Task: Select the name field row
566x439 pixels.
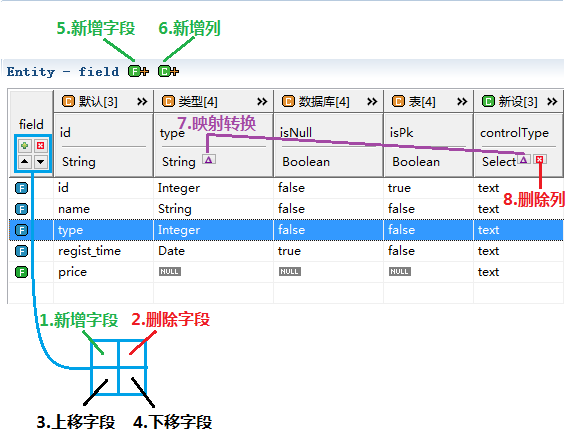Action: pyautogui.click(x=286, y=209)
